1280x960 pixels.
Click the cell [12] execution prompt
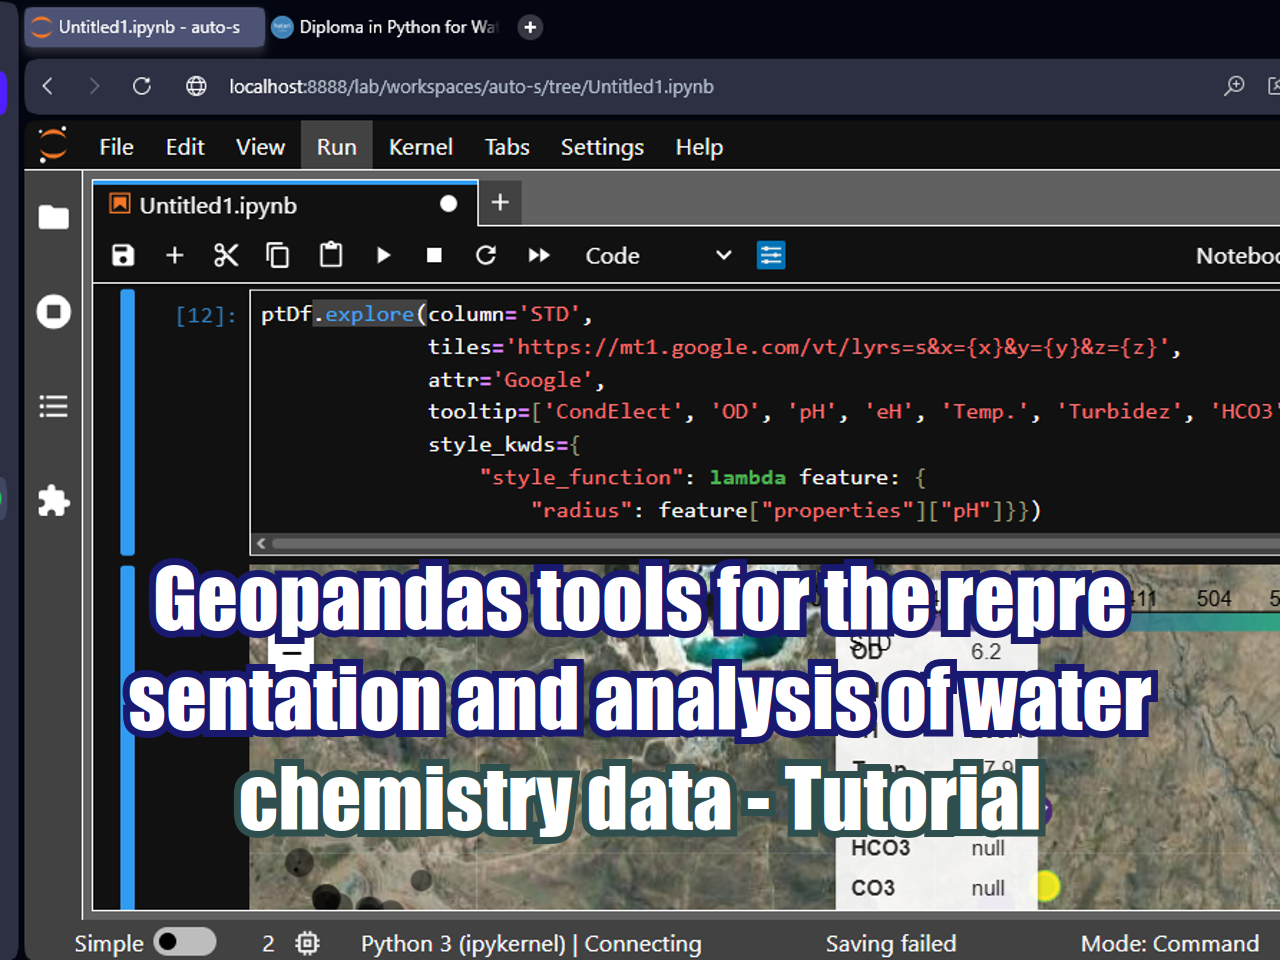point(207,316)
